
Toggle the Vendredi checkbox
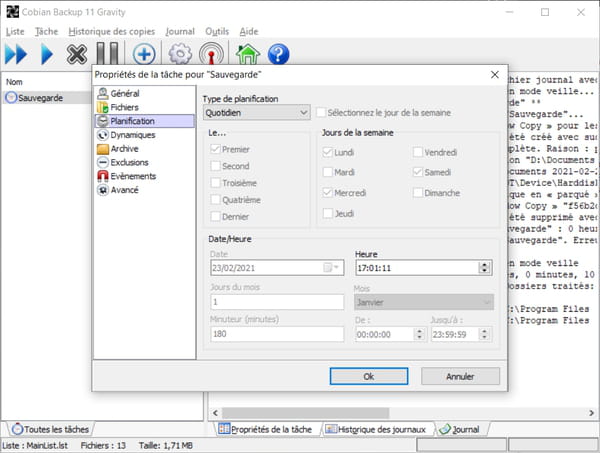pos(417,152)
